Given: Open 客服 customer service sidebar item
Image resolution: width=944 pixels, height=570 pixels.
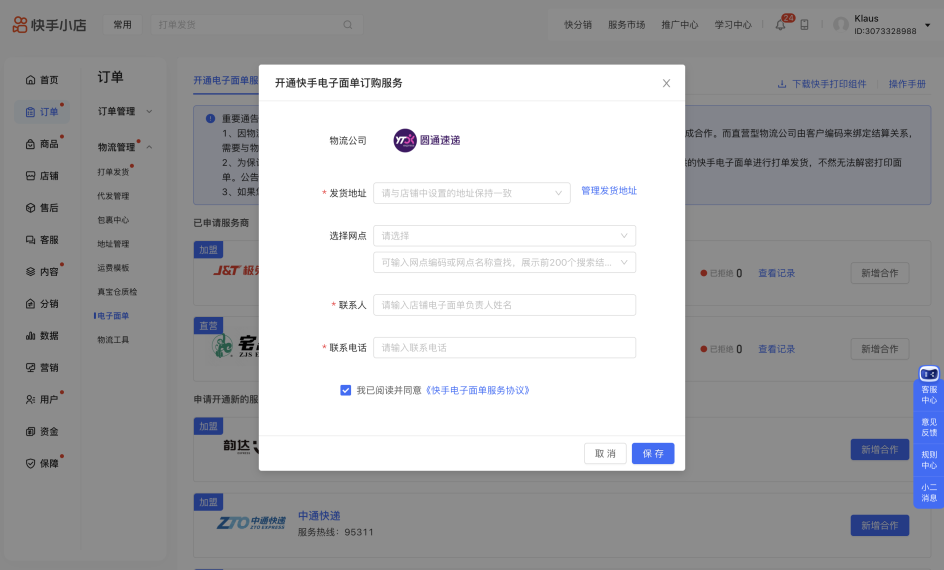Looking at the screenshot, I should [30, 240].
